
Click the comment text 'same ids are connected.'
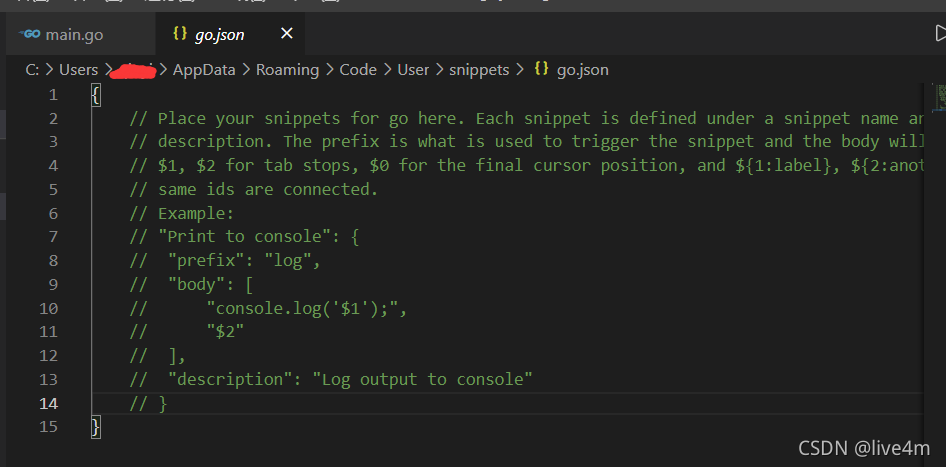click(x=268, y=189)
